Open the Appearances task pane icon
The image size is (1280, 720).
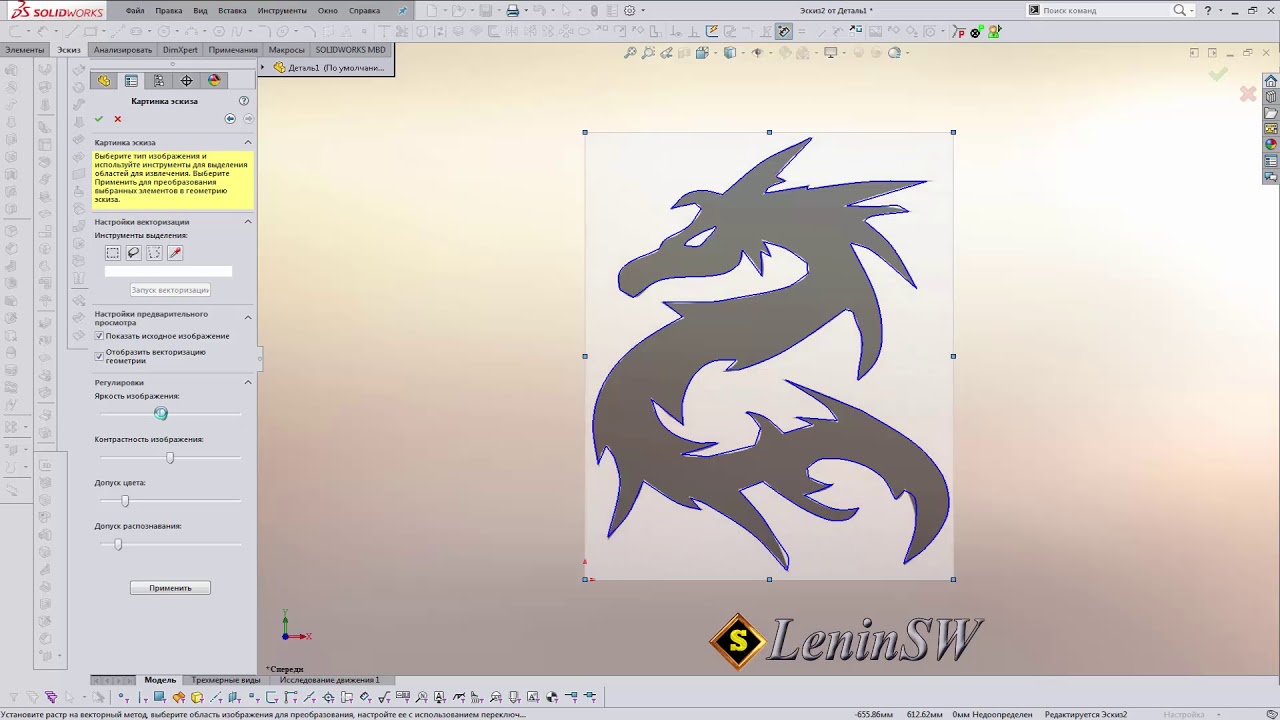(1271, 145)
